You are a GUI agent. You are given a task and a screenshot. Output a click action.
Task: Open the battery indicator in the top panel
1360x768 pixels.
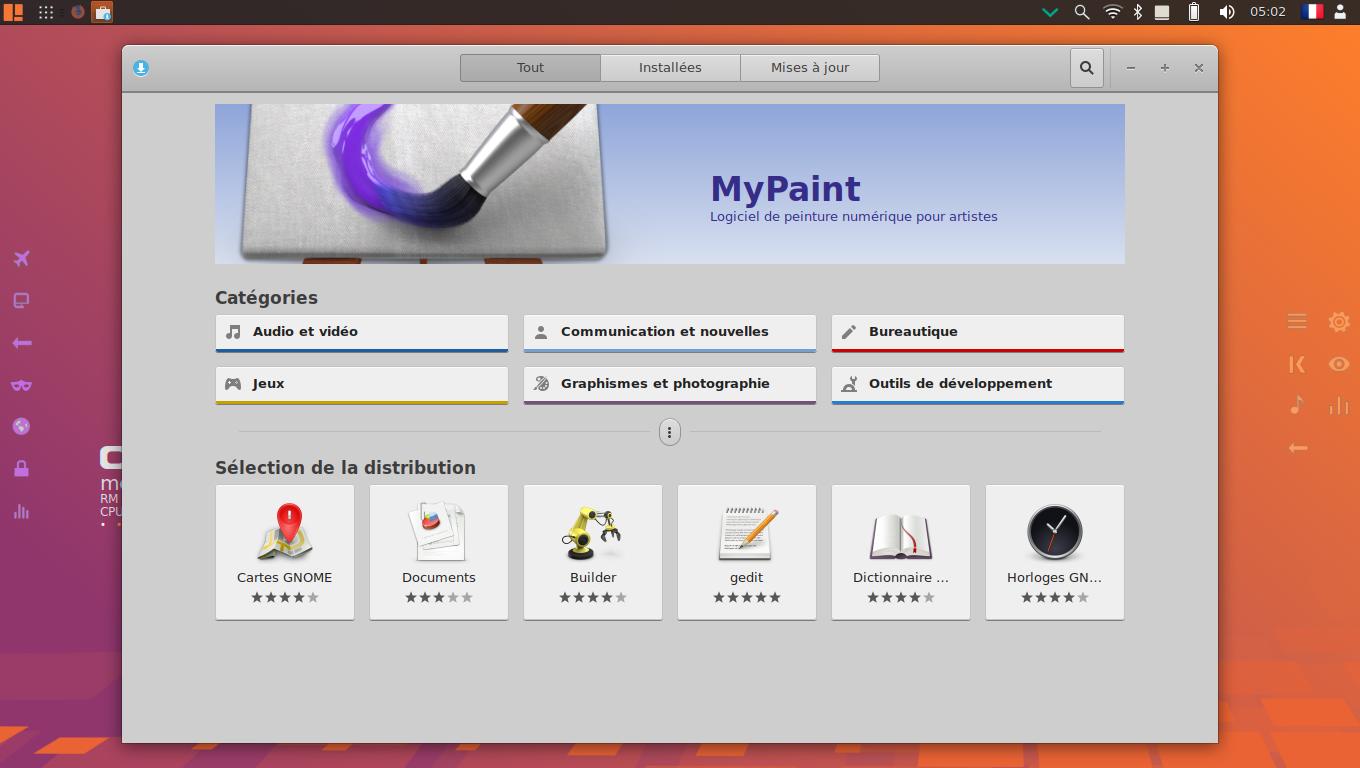coord(1193,12)
